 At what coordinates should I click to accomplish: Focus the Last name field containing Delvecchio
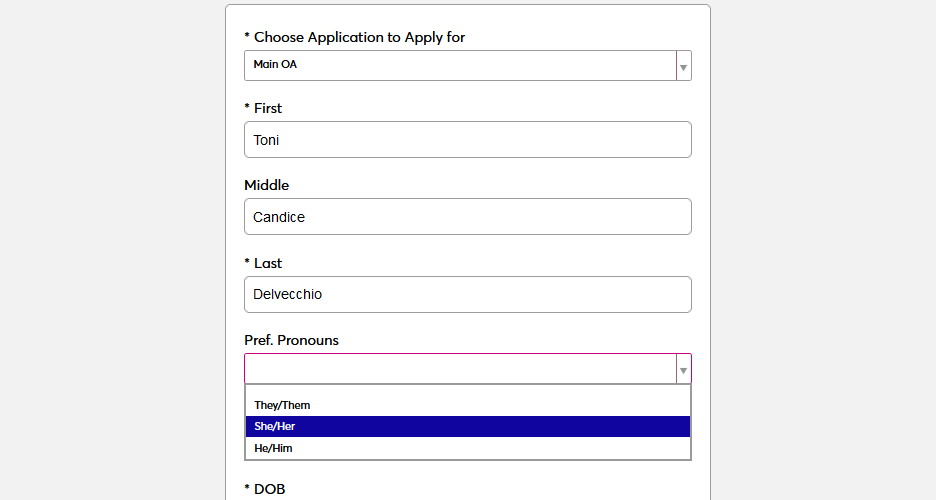tap(467, 294)
